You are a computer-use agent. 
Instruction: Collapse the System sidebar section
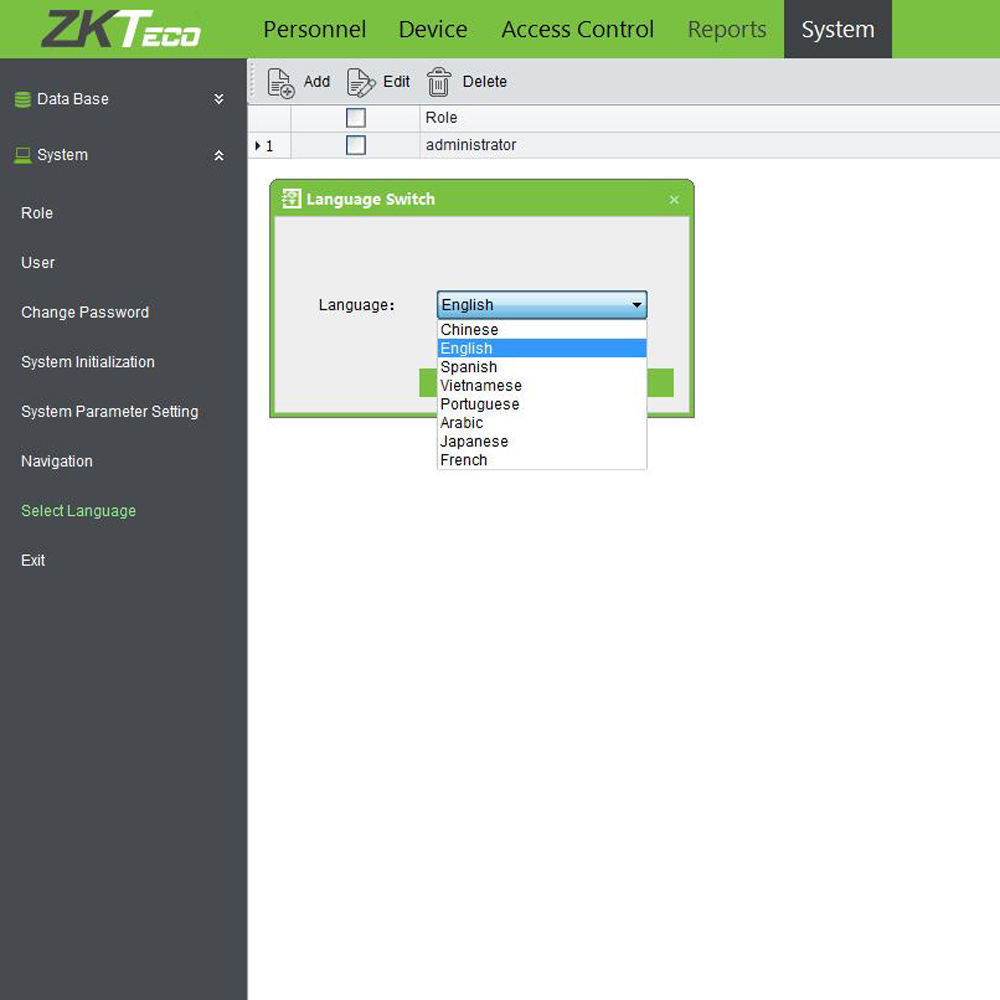pyautogui.click(x=219, y=156)
